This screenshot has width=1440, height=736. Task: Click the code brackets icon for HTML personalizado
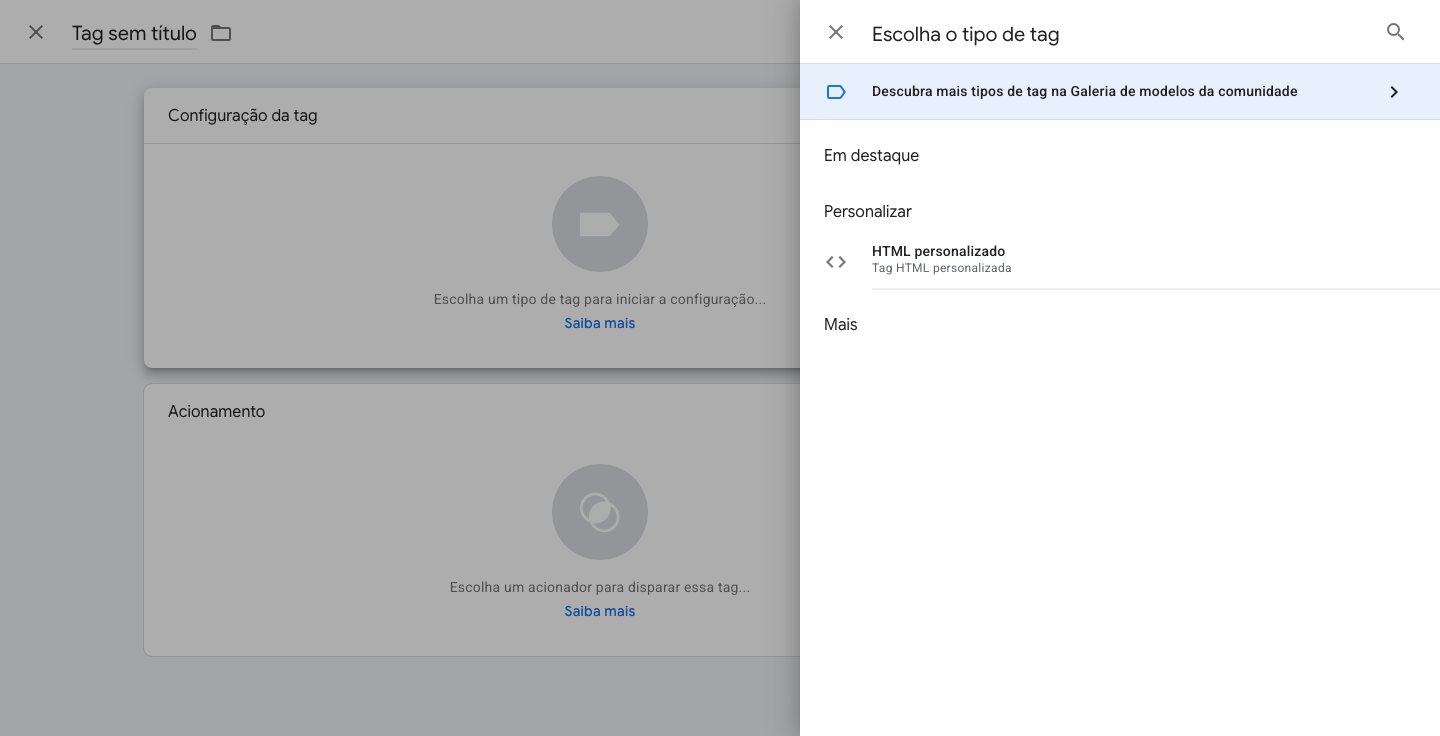[836, 262]
